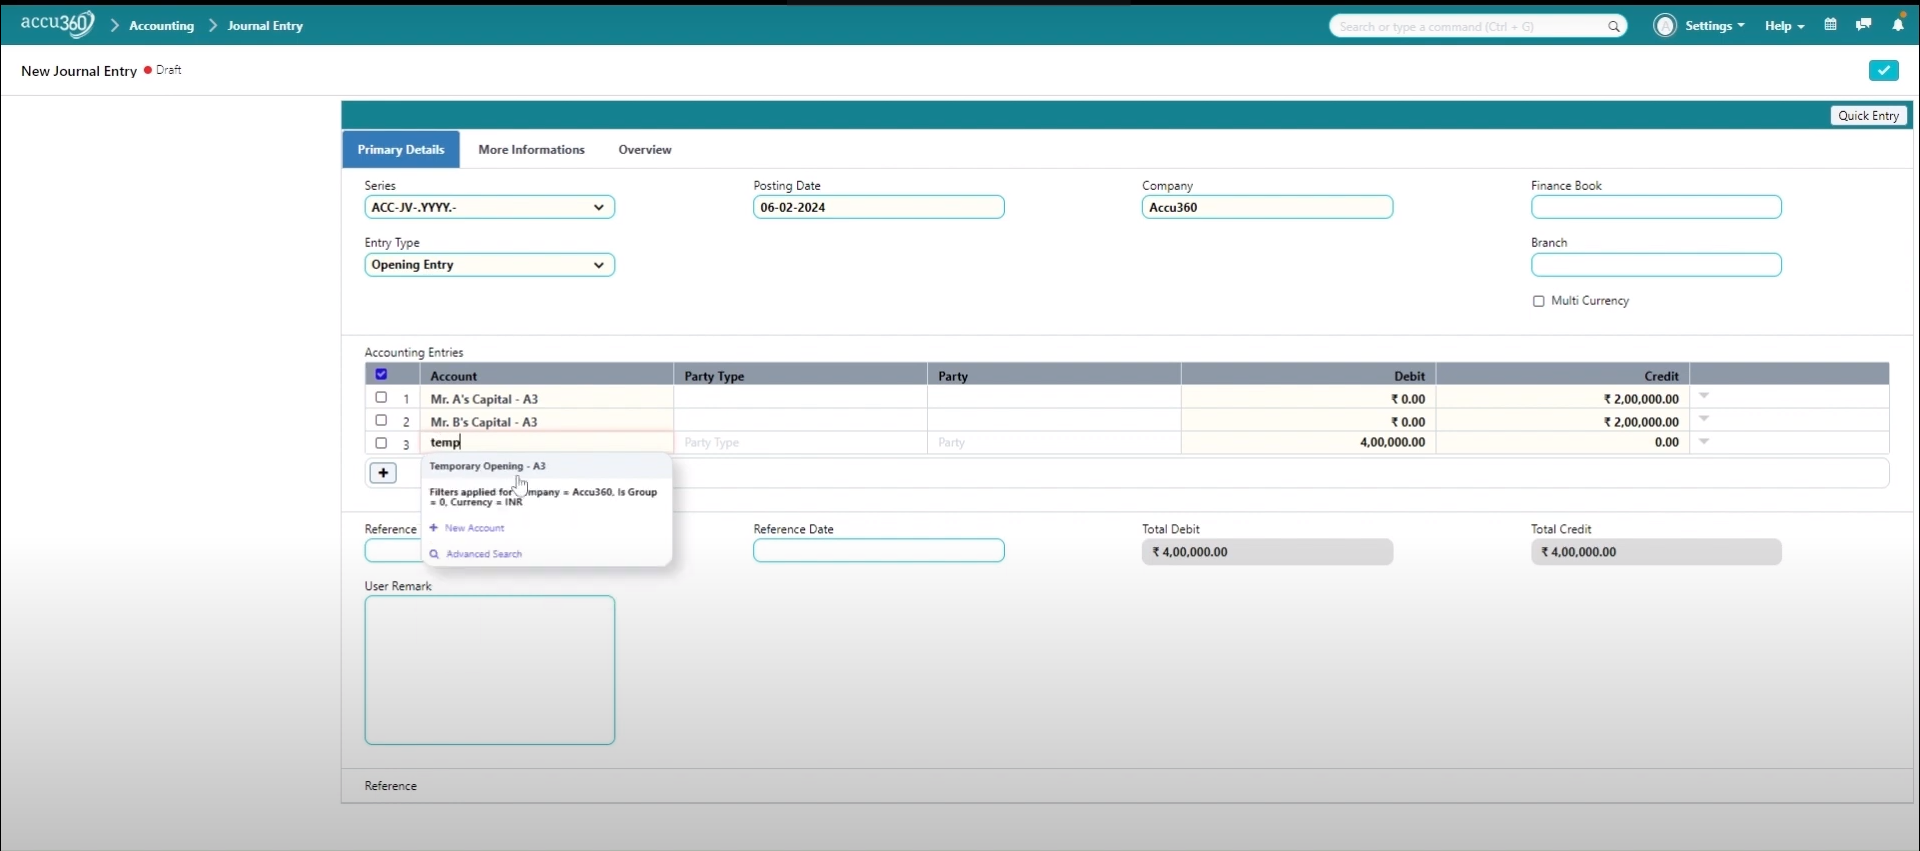Check row 3 checkbox
Image resolution: width=1920 pixels, height=851 pixels.
[x=381, y=443]
